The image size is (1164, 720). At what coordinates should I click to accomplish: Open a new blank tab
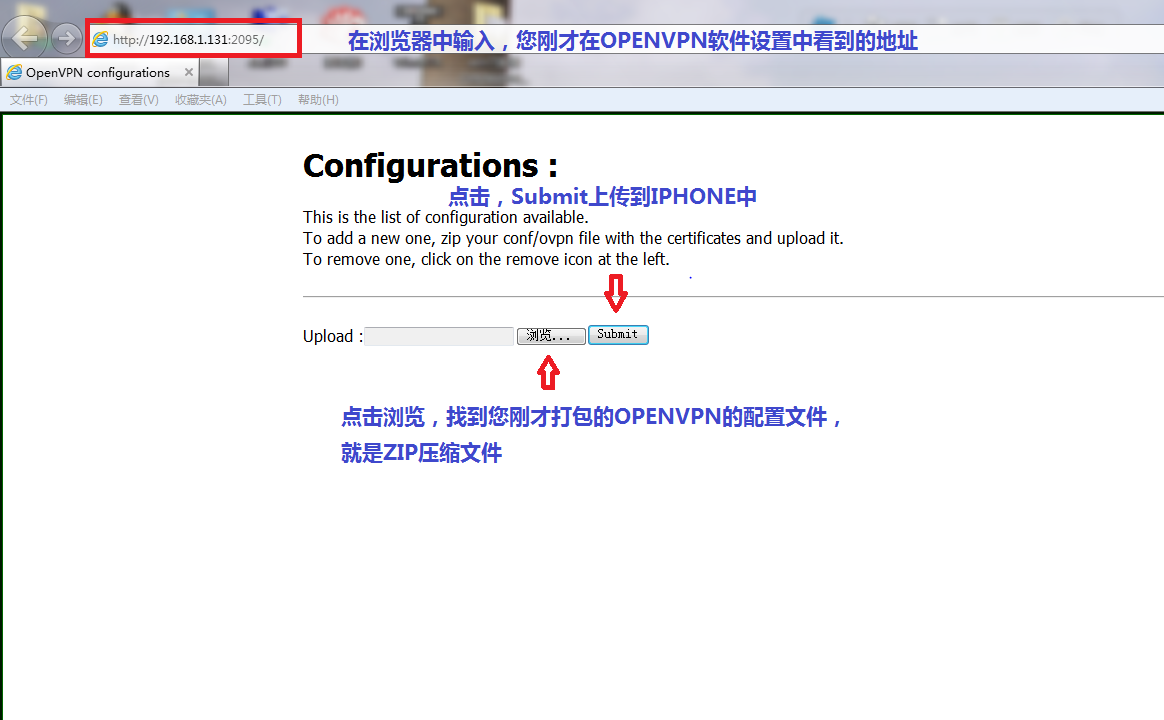214,73
